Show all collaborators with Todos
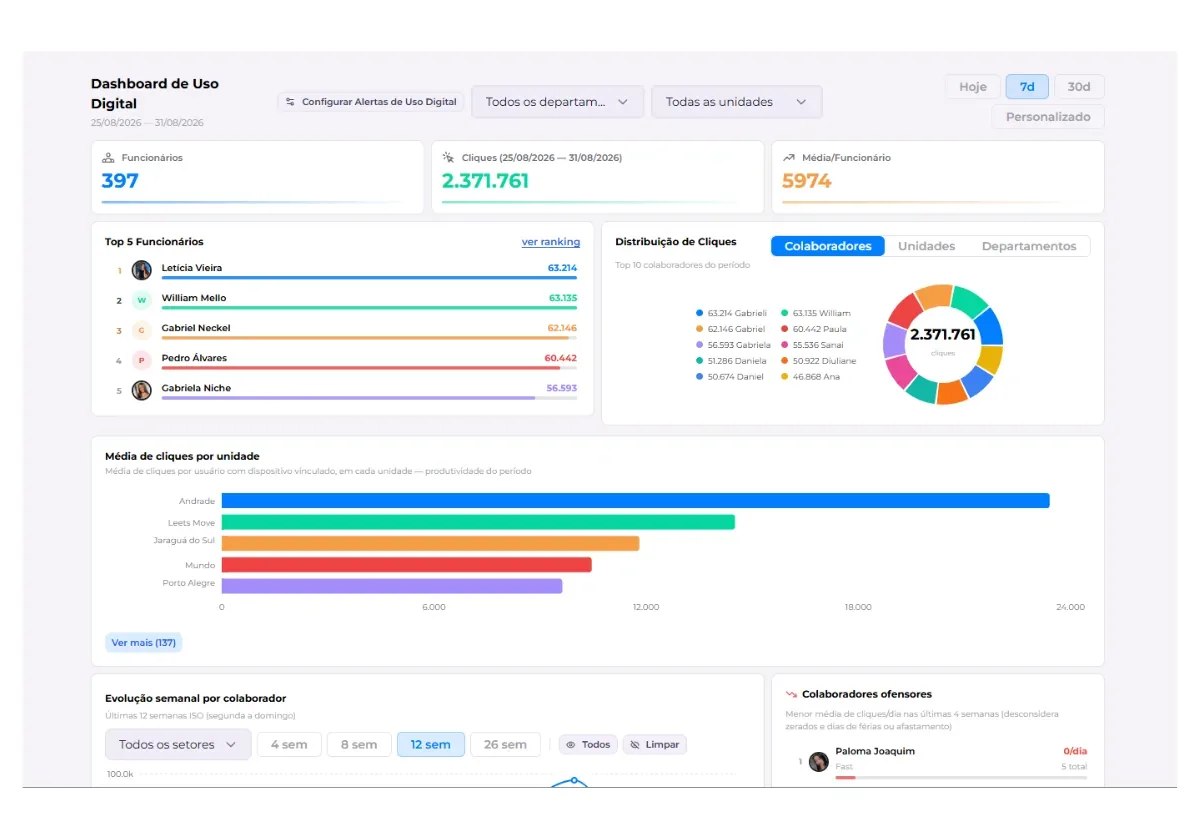Image resolution: width=1200 pixels, height=838 pixels. click(x=588, y=745)
